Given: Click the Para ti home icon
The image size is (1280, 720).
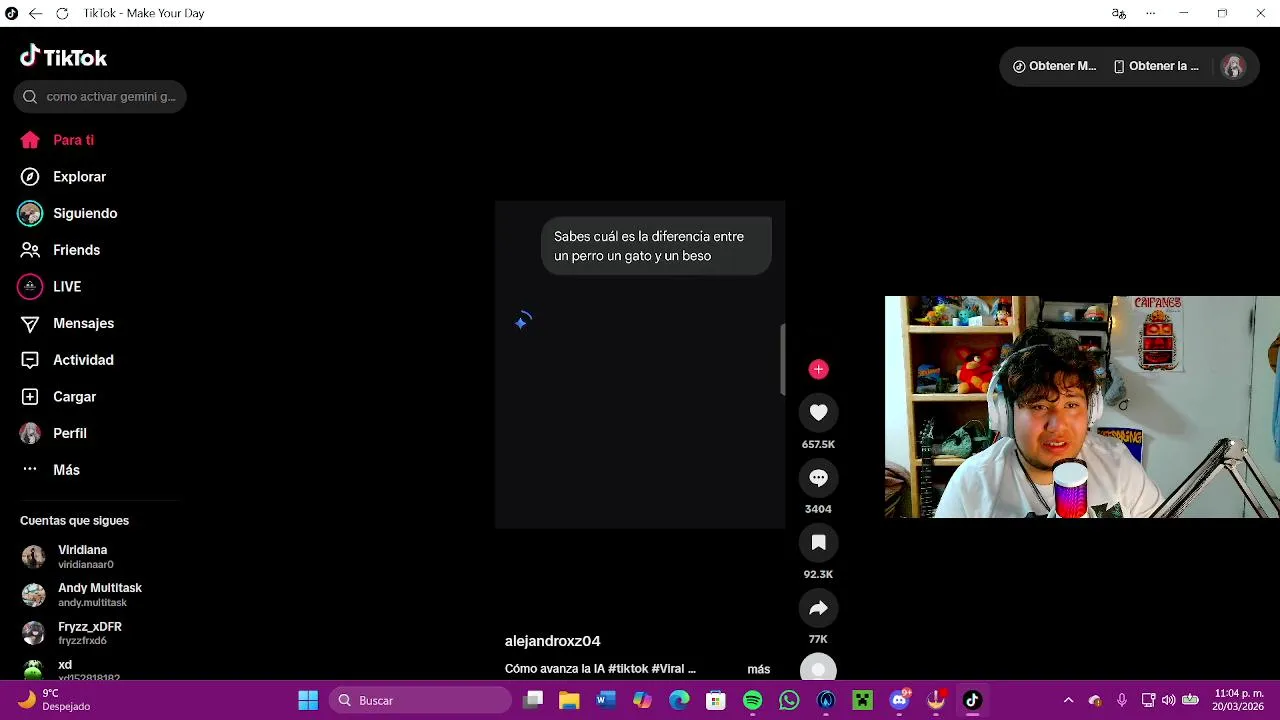Looking at the screenshot, I should tap(30, 140).
